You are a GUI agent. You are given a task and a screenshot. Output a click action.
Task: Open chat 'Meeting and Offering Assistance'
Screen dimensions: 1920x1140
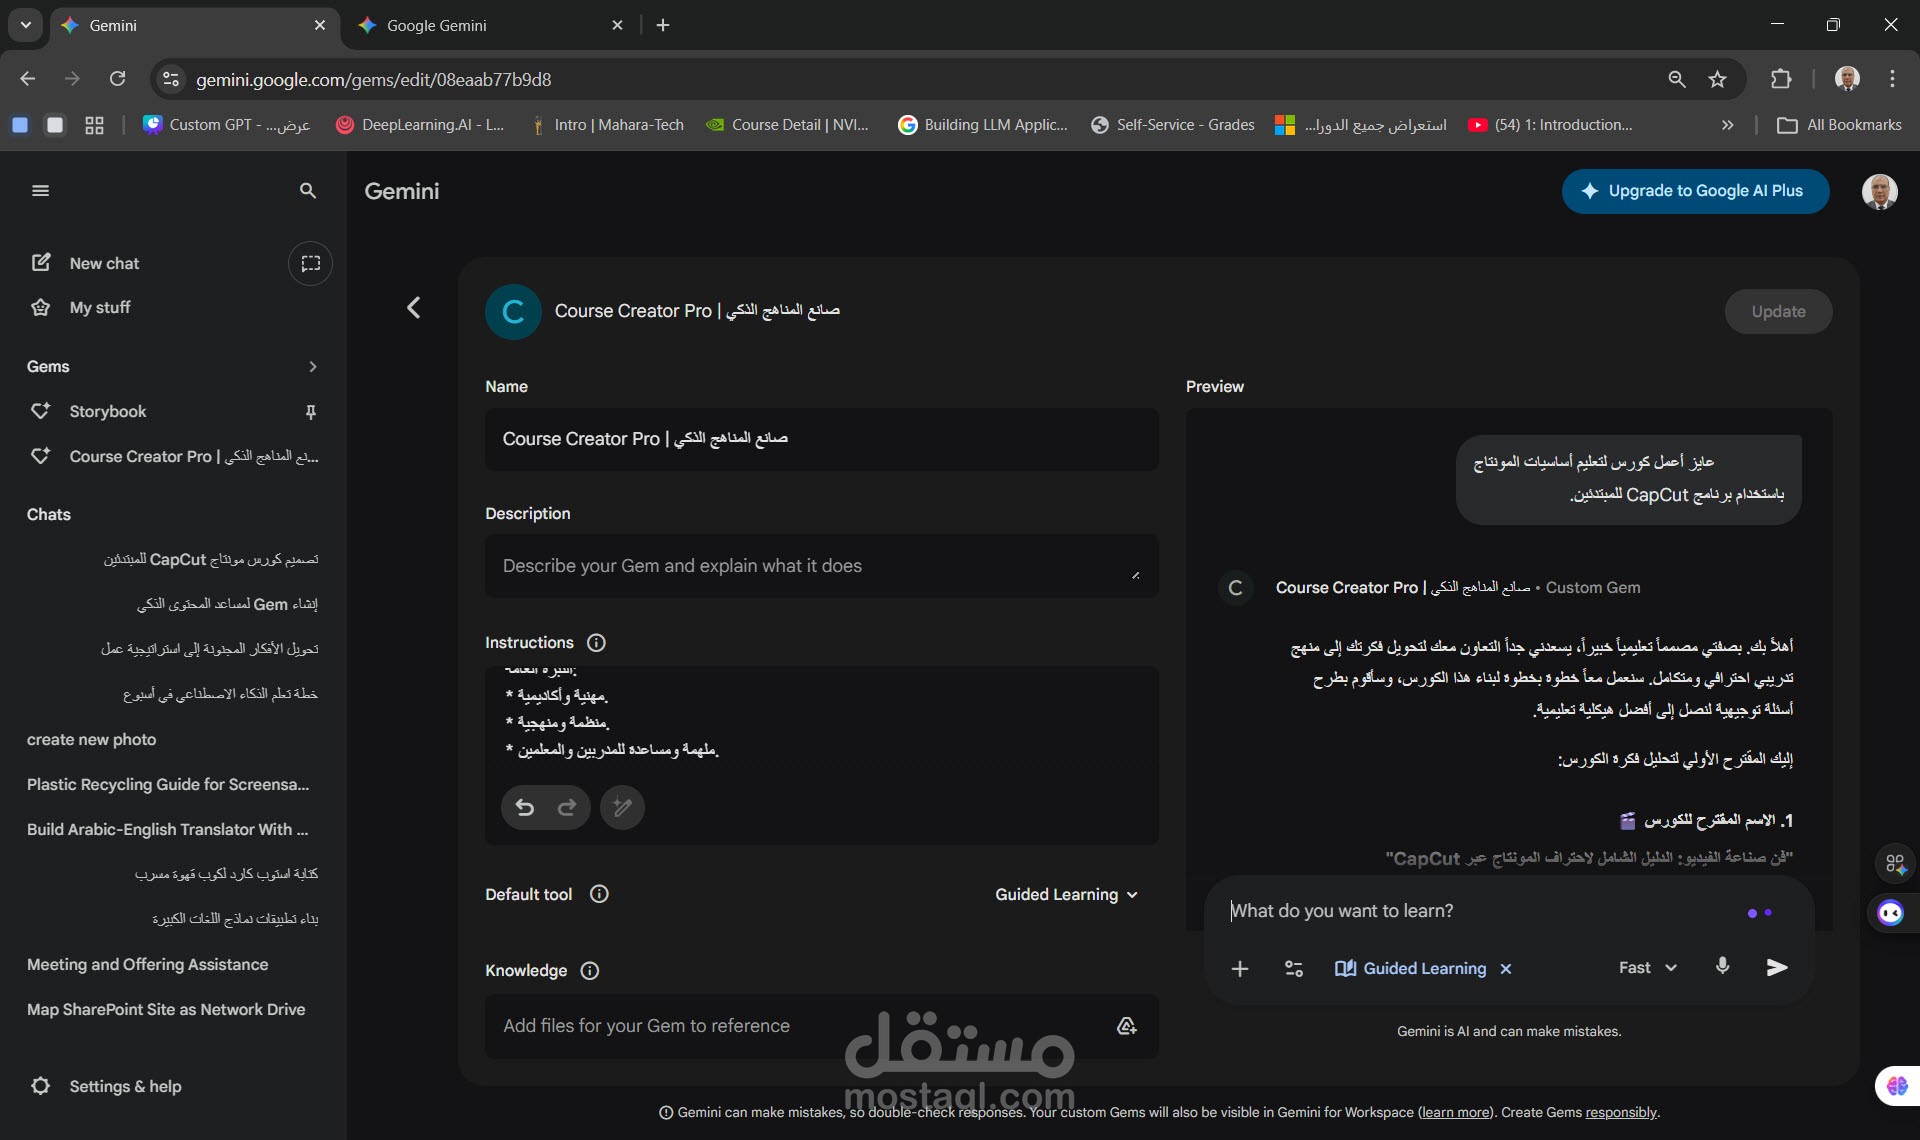[148, 965]
